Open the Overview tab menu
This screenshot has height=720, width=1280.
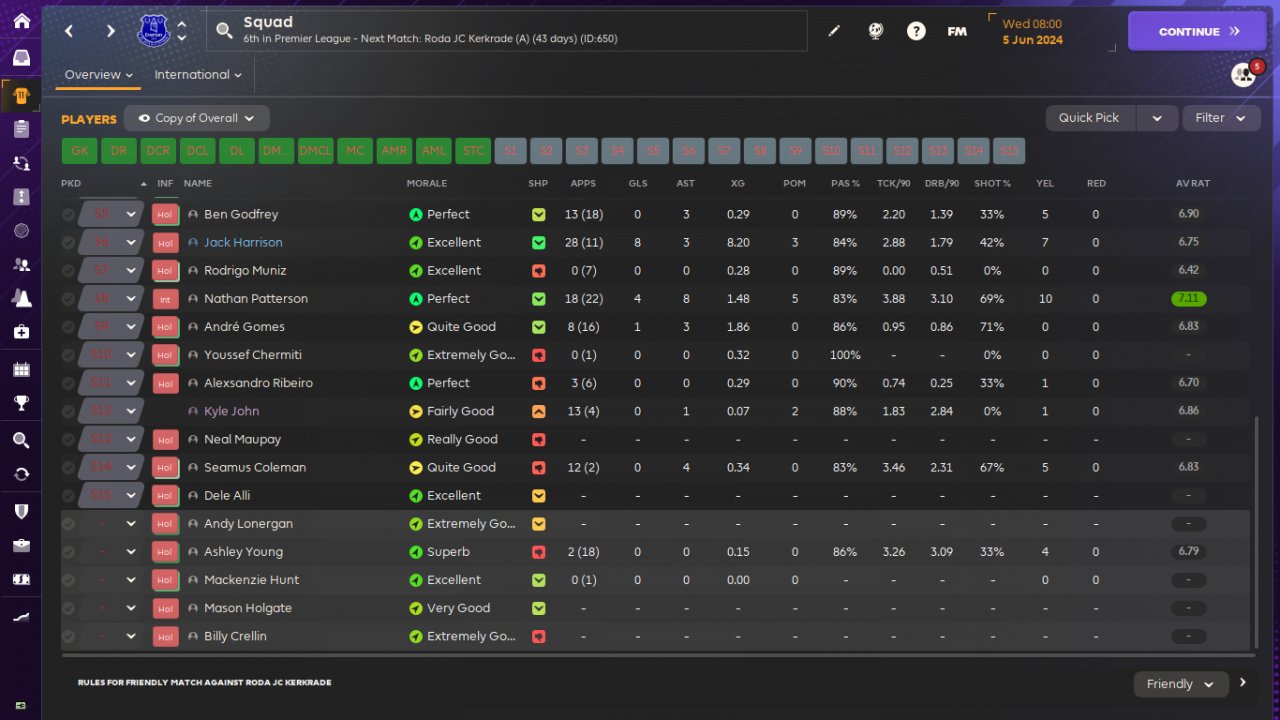point(99,75)
